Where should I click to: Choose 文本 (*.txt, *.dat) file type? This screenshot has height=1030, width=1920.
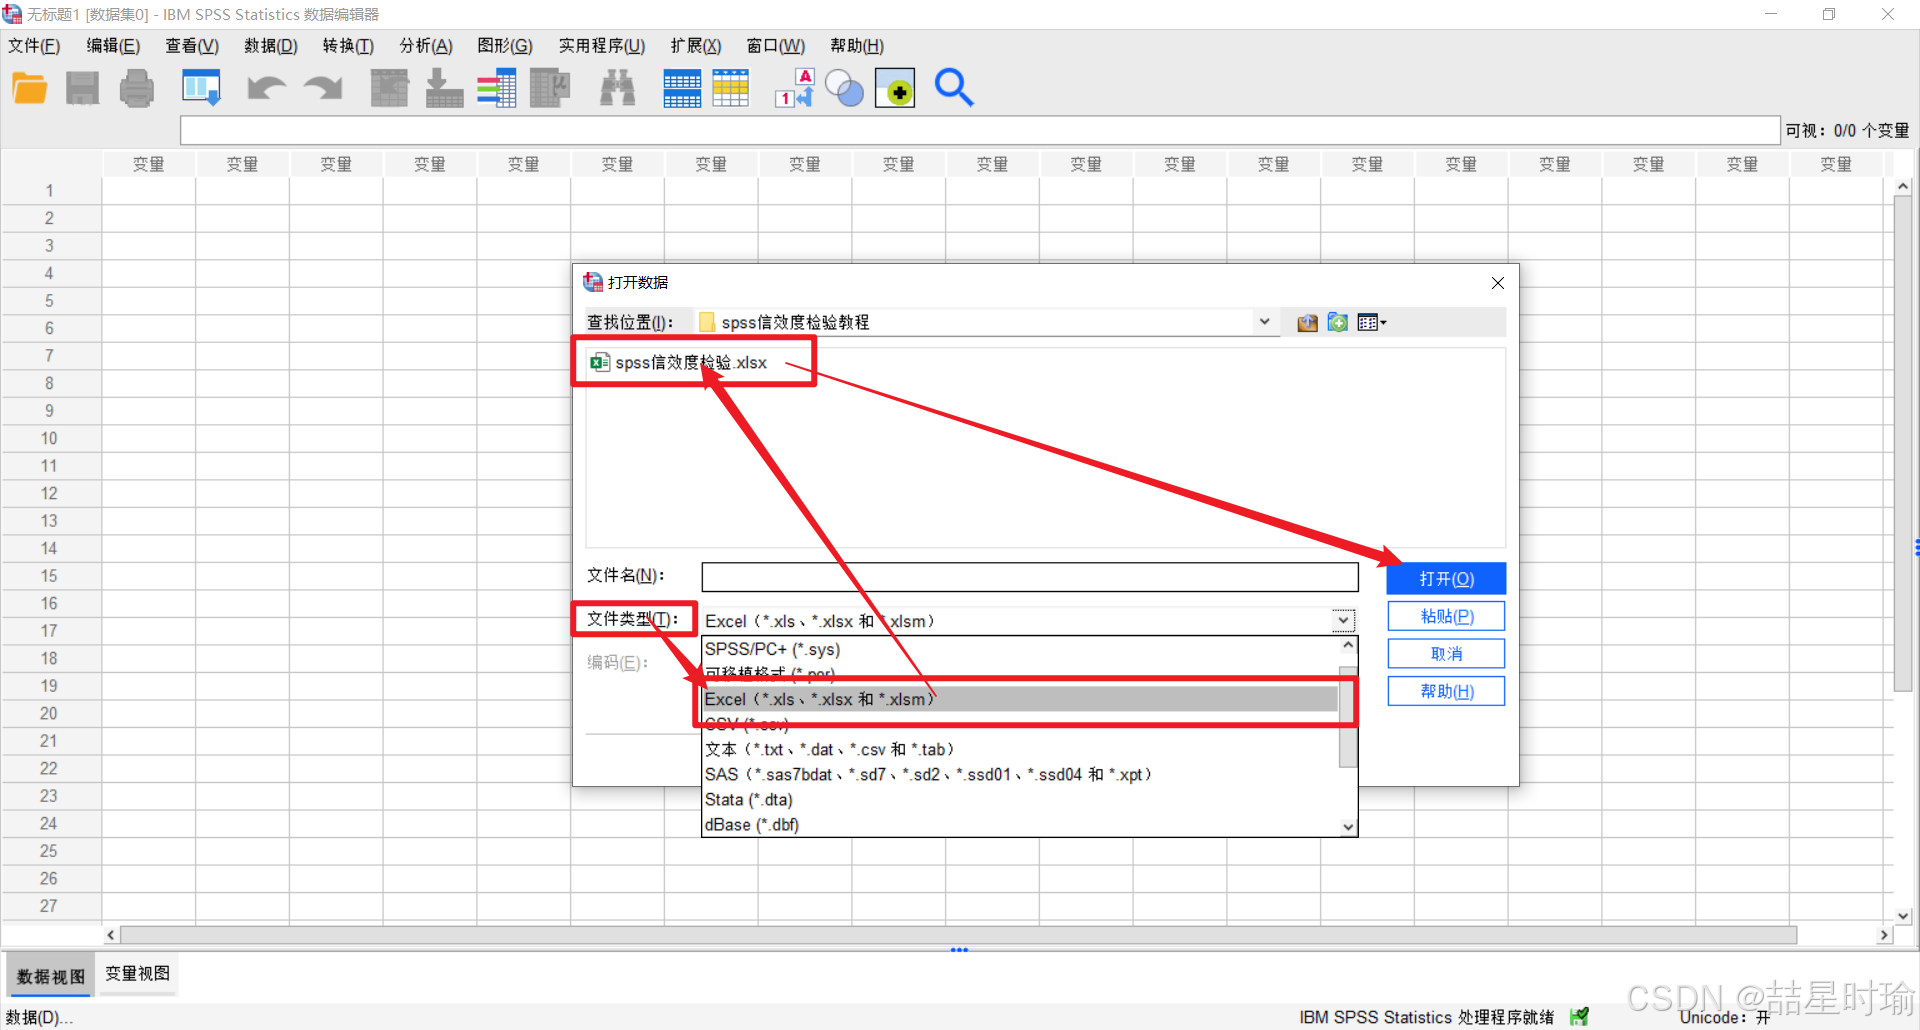(1020, 749)
